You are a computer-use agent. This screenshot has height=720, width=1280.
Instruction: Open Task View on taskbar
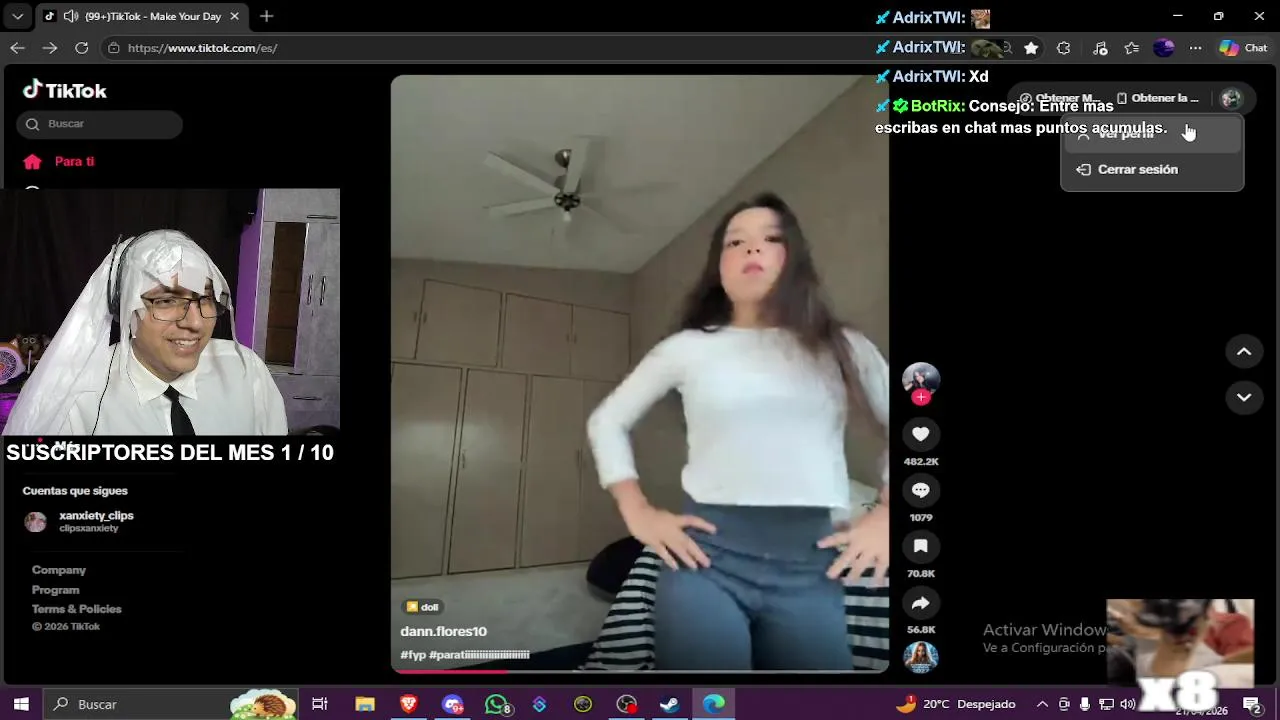320,704
